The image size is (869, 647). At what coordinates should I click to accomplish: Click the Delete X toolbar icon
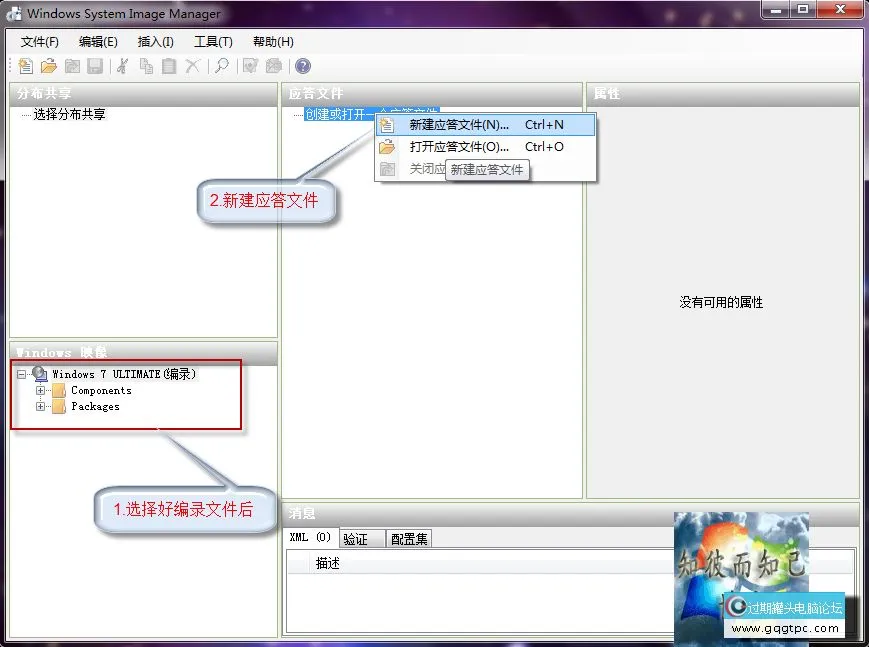pos(191,66)
